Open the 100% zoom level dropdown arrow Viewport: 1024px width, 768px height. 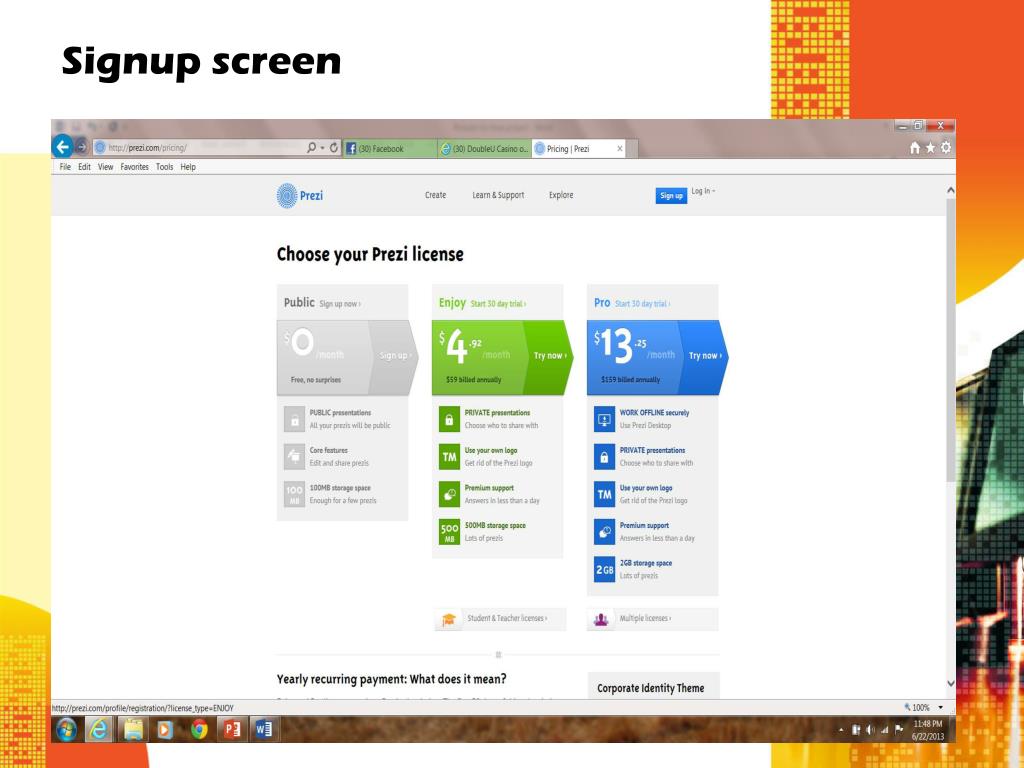(x=940, y=707)
